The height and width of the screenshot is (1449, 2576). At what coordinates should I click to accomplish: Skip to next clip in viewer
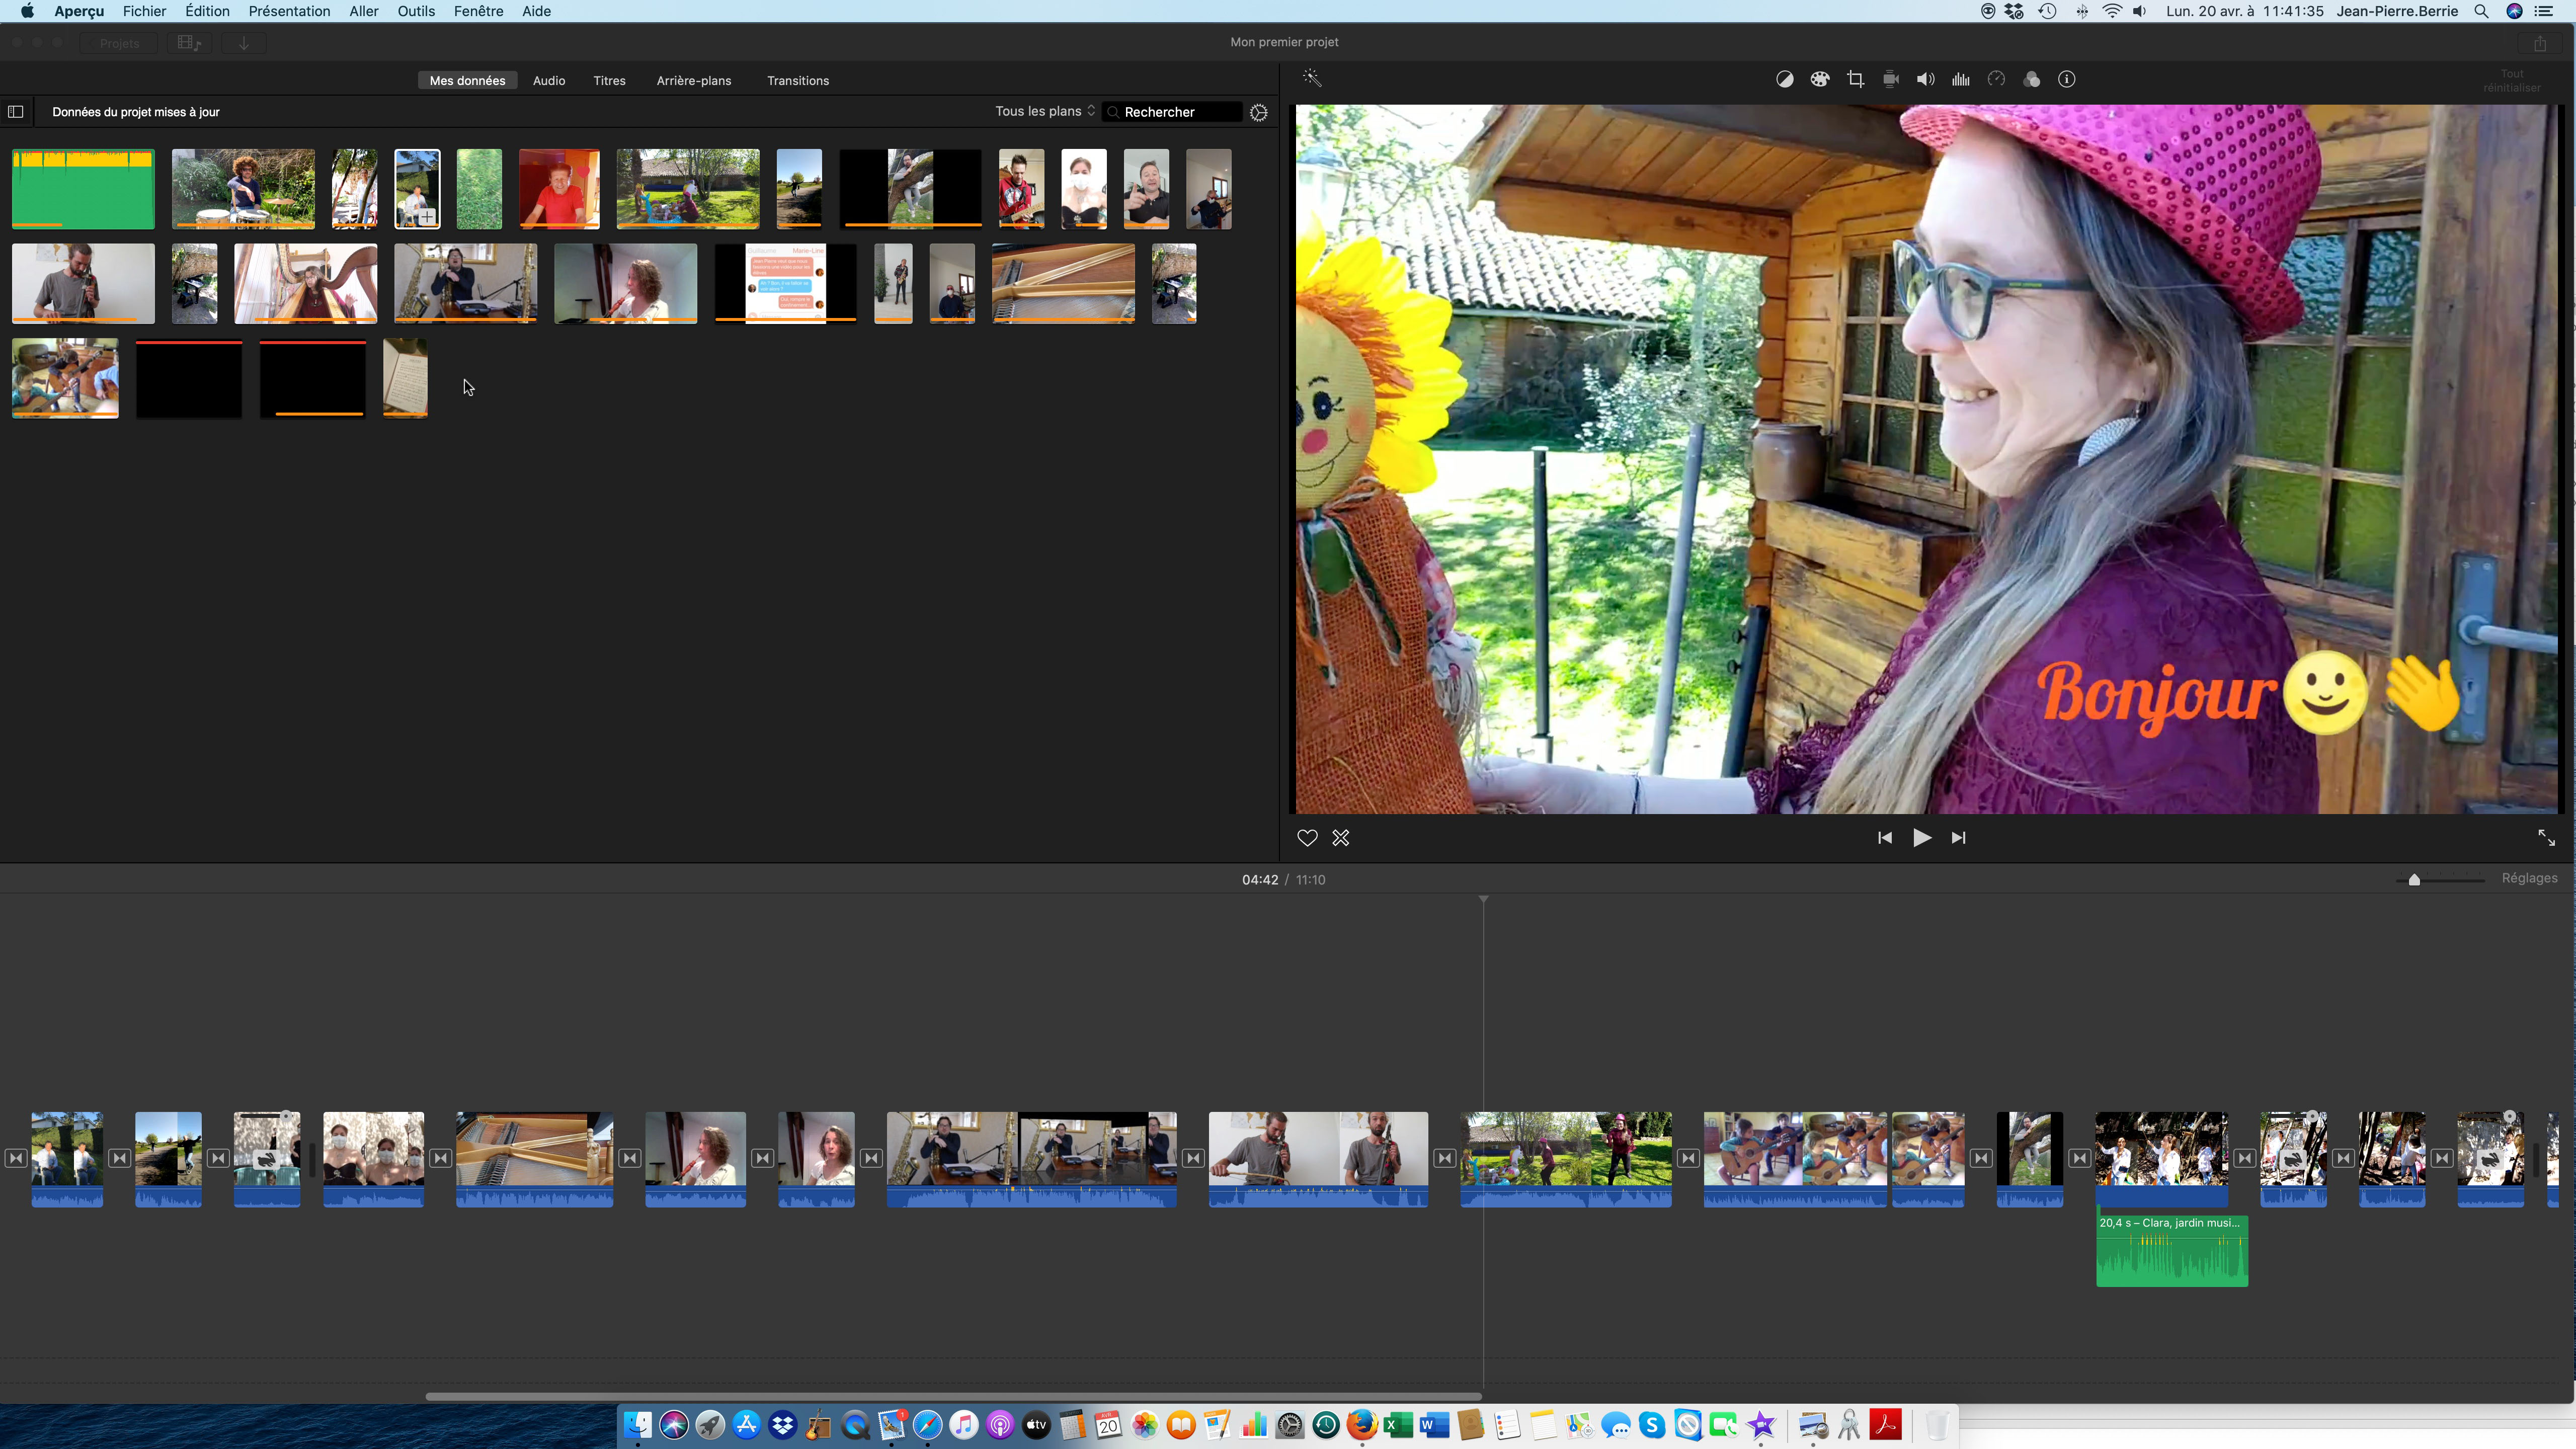[x=1958, y=838]
